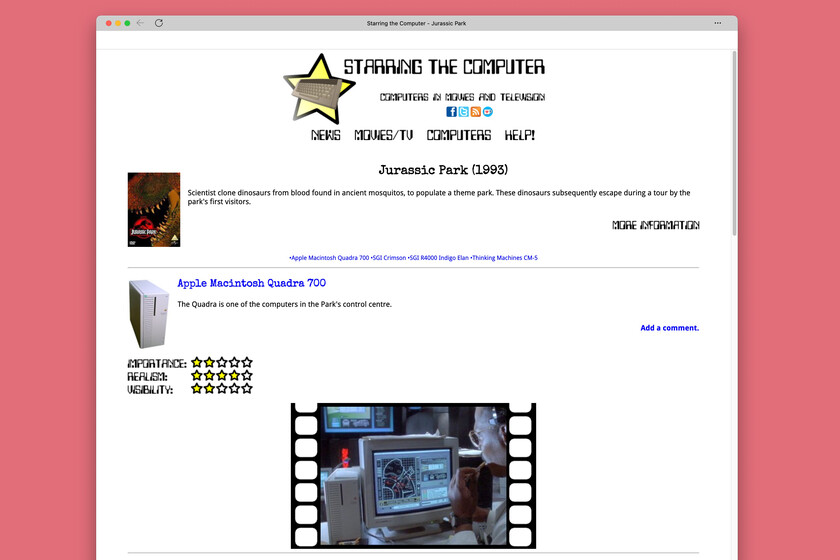The width and height of the screenshot is (840, 560).
Task: Click the 'Computers in movies and television' tagline
Action: tap(462, 97)
